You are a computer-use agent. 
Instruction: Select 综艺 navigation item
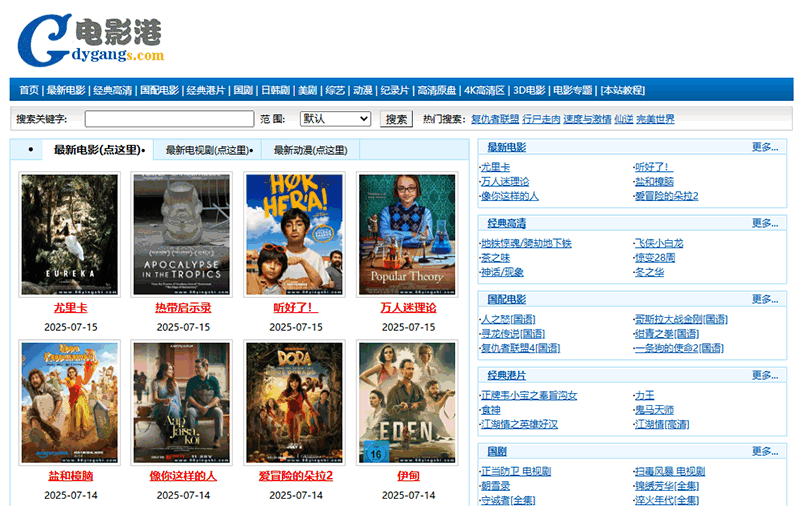click(335, 90)
